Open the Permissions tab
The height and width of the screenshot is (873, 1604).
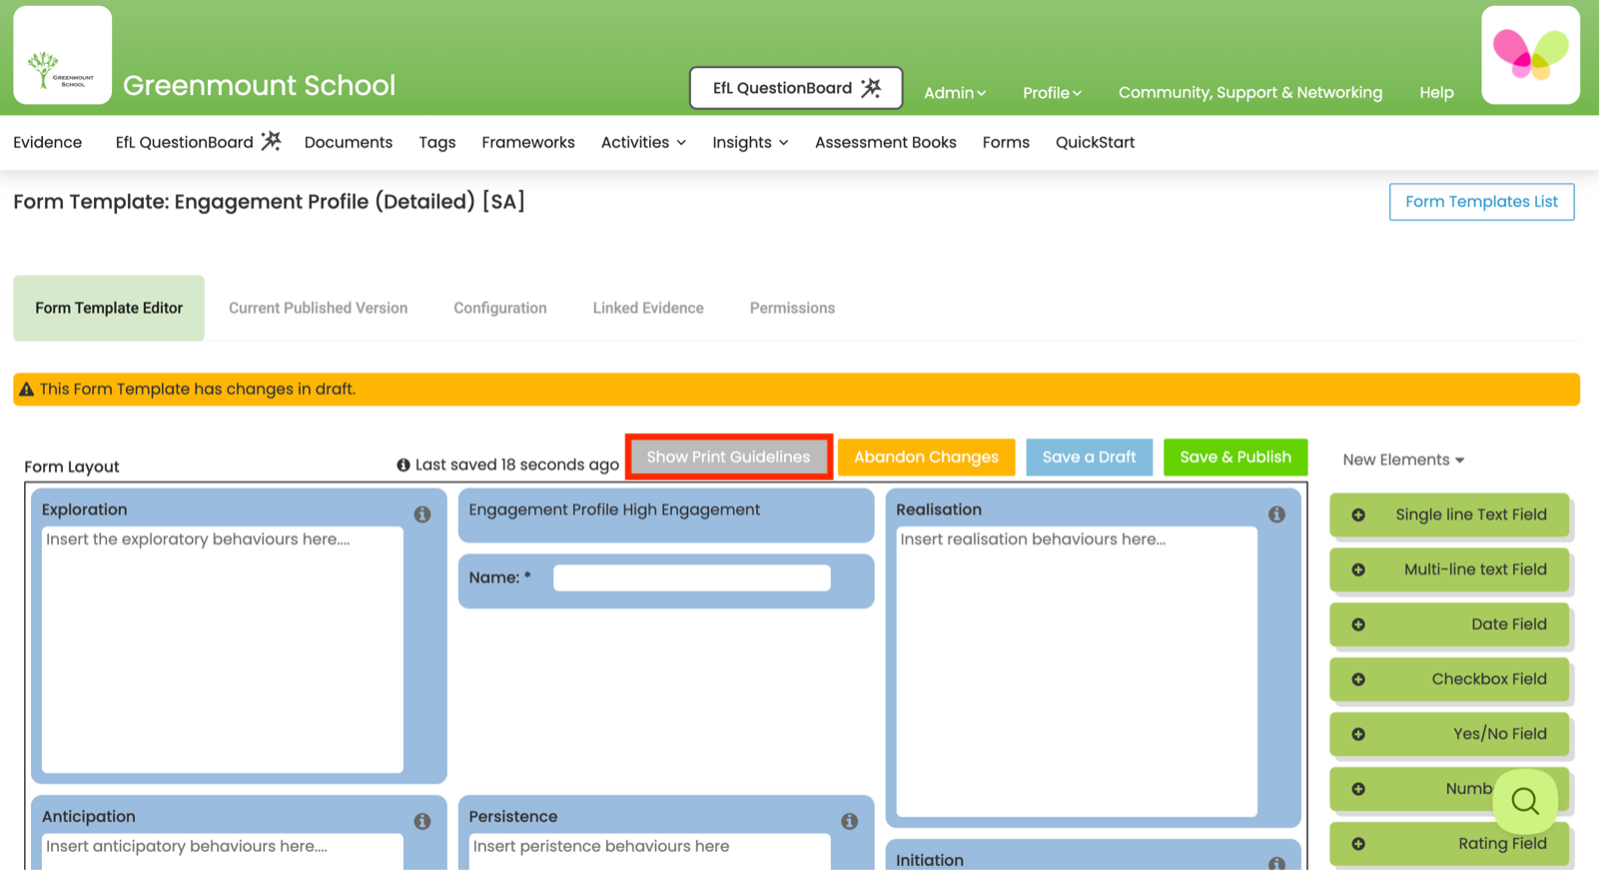point(794,309)
